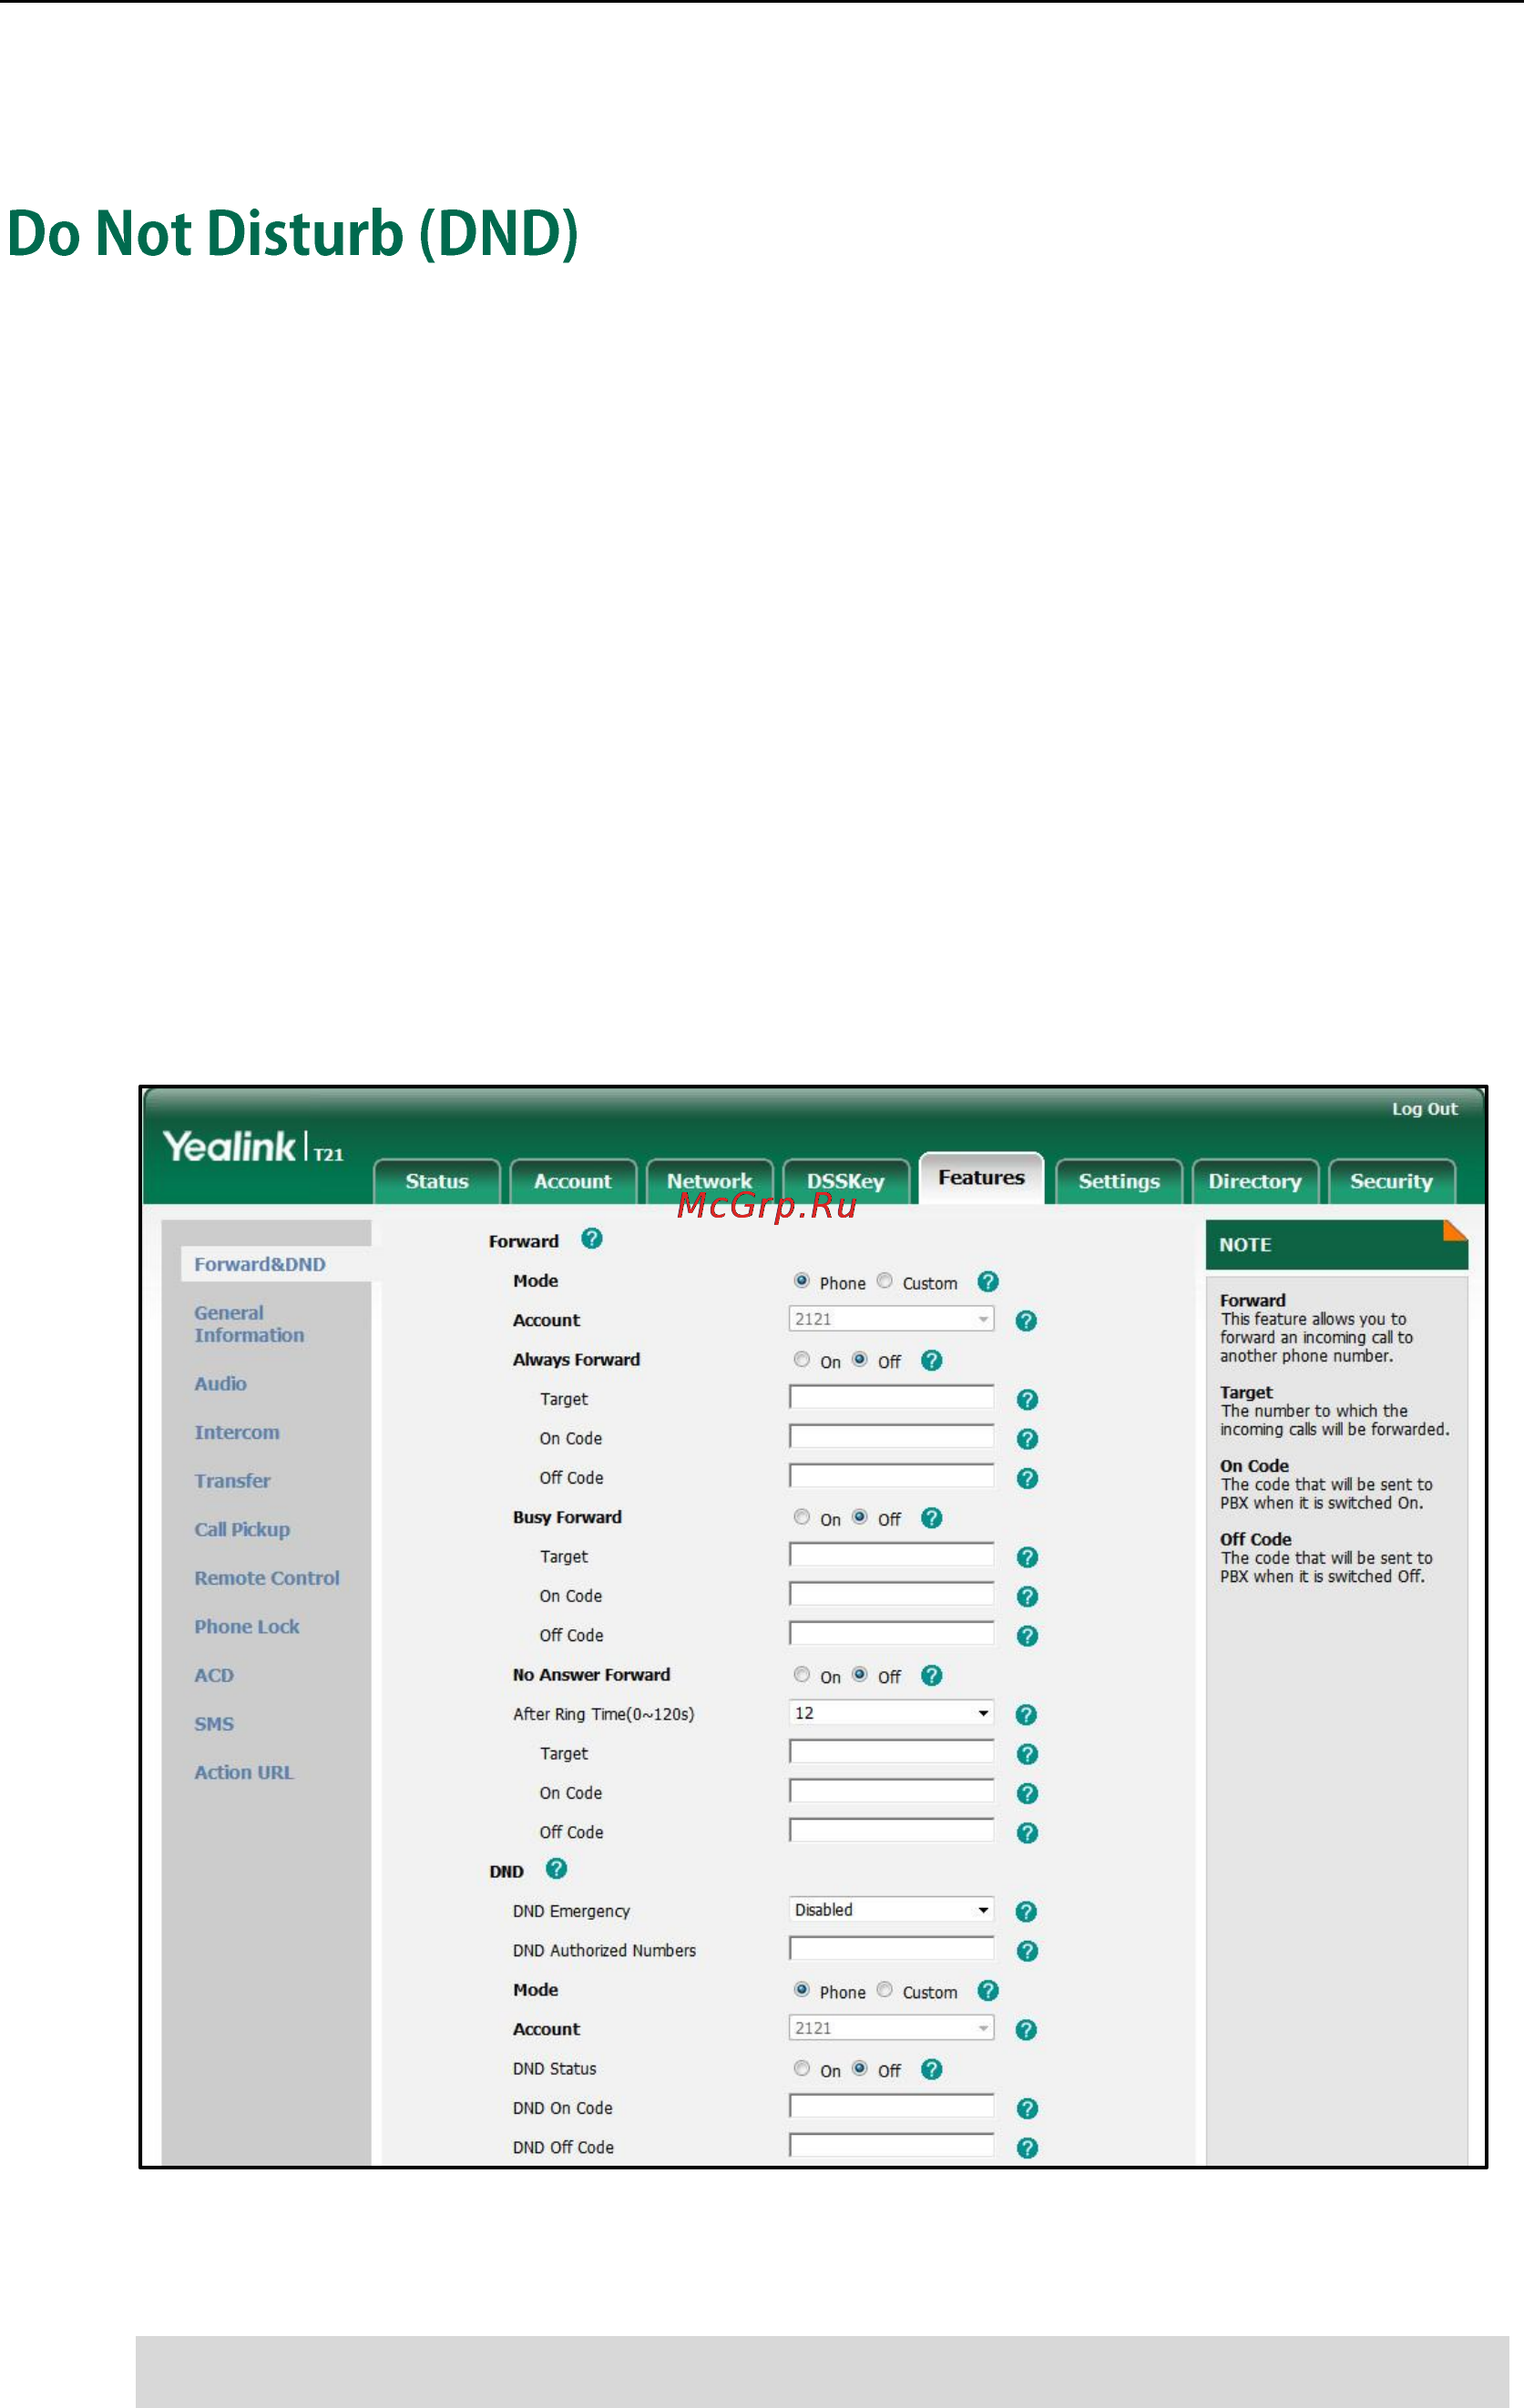Open Audio in sidebar

[220, 1384]
